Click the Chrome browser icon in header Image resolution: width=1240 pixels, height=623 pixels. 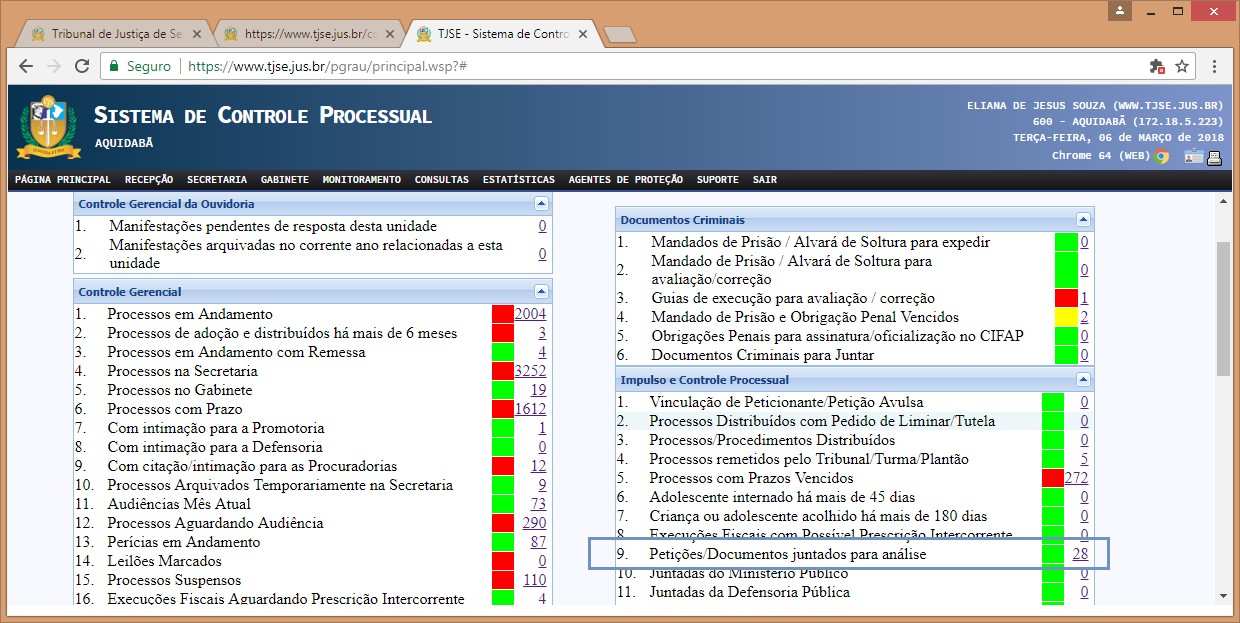point(1161,156)
